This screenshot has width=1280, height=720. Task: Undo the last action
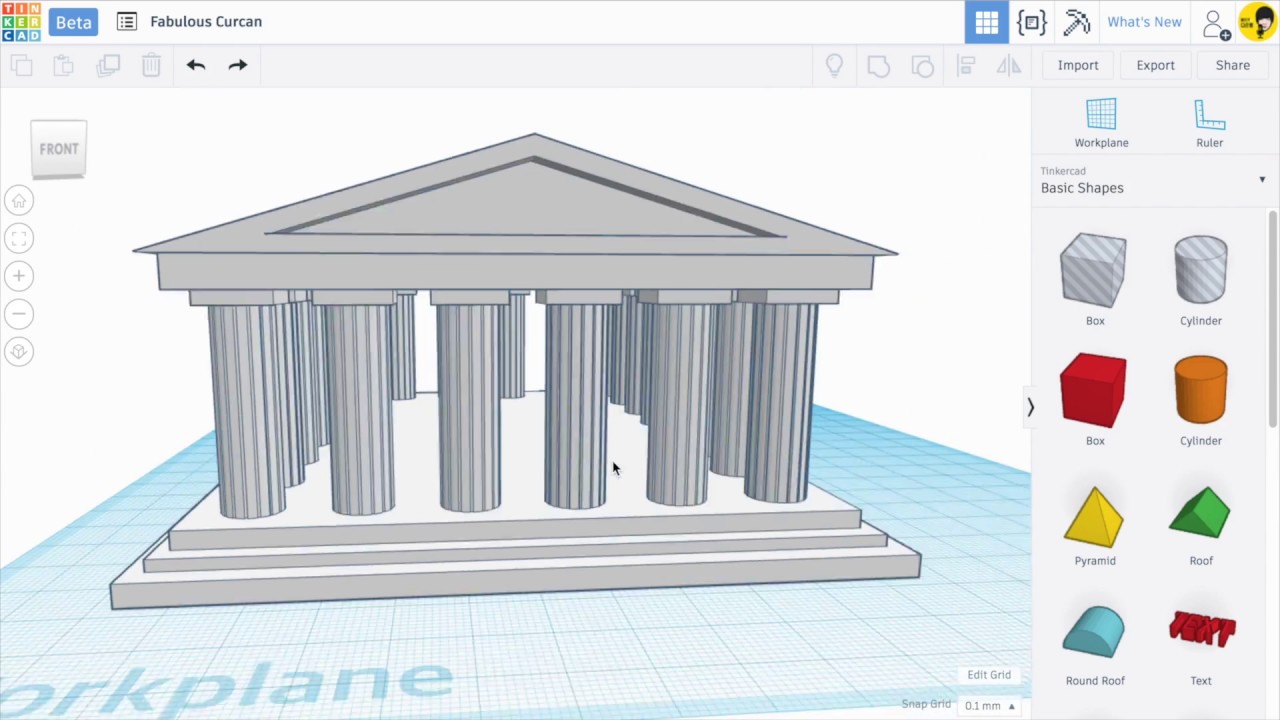[196, 65]
